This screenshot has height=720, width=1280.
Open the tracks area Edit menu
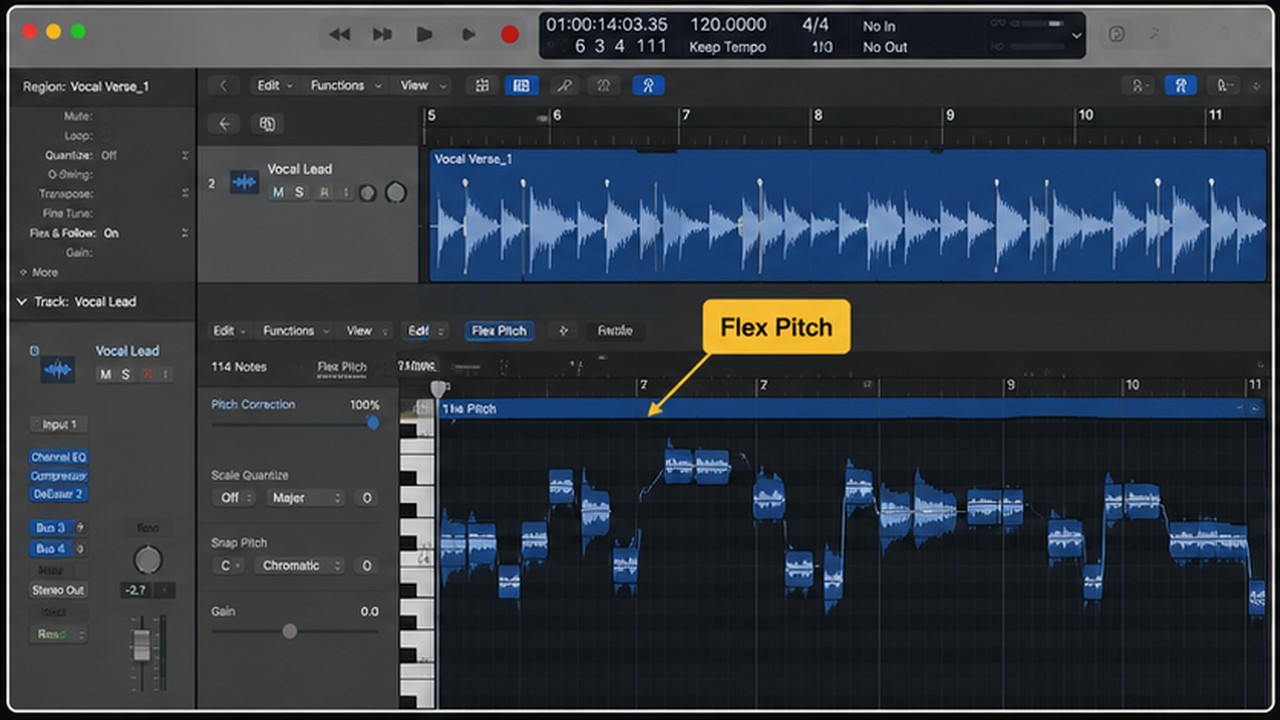point(273,86)
